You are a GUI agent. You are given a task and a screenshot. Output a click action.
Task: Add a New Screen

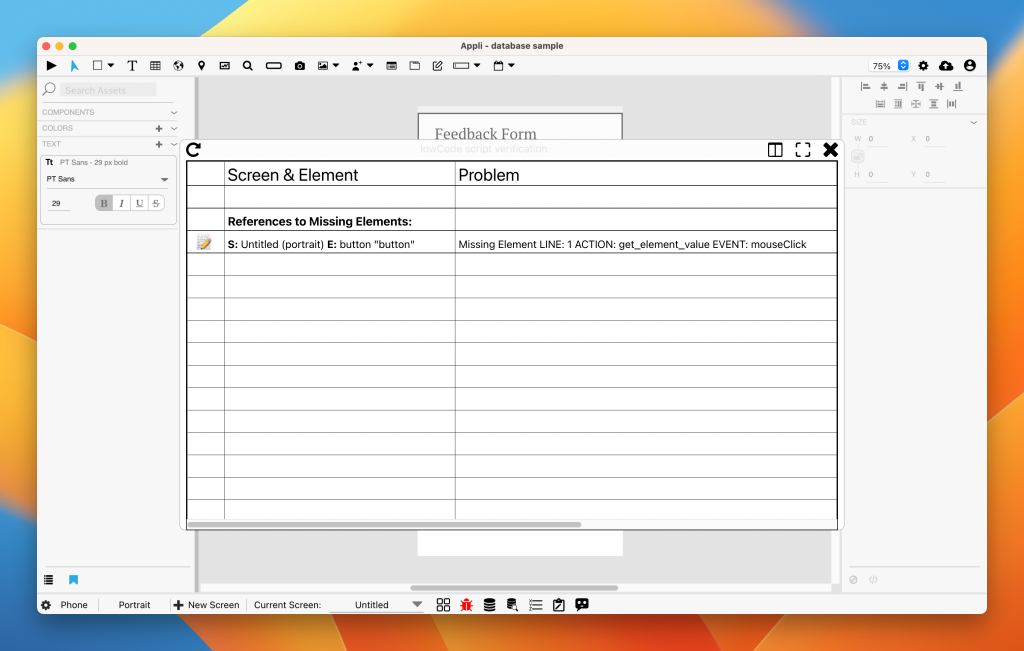pos(206,605)
